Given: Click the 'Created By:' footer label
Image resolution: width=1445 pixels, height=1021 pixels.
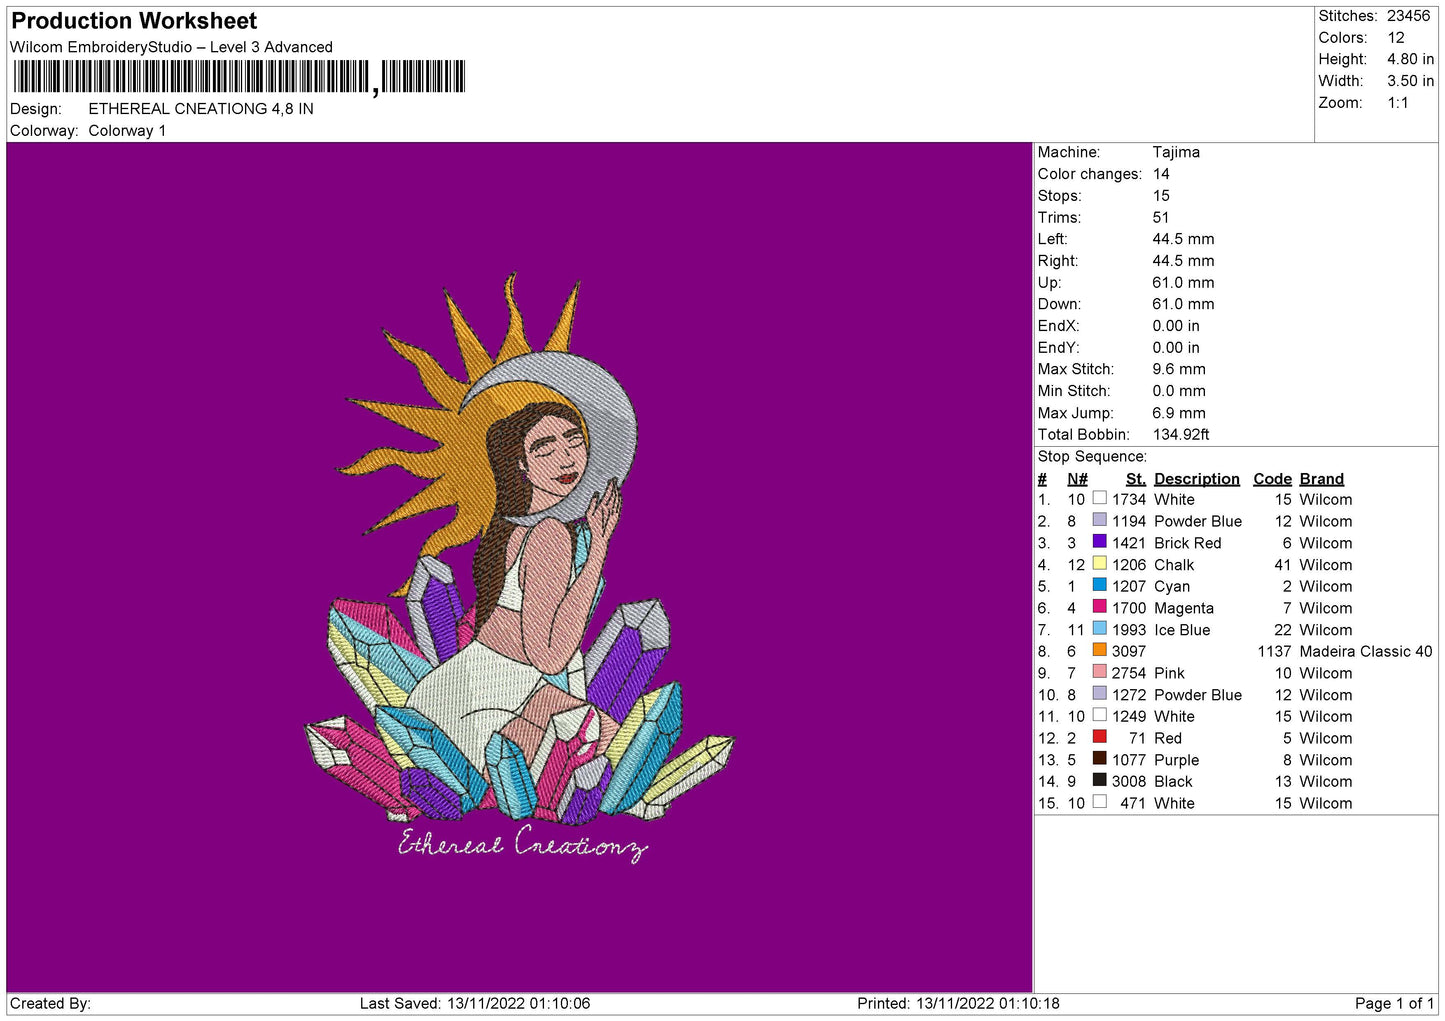Looking at the screenshot, I should pyautogui.click(x=50, y=1003).
